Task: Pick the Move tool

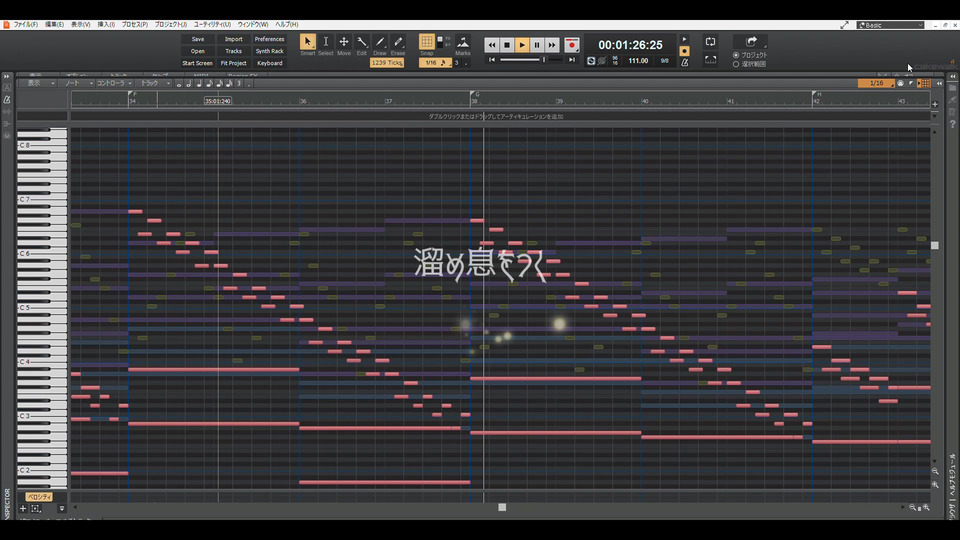Action: (344, 42)
